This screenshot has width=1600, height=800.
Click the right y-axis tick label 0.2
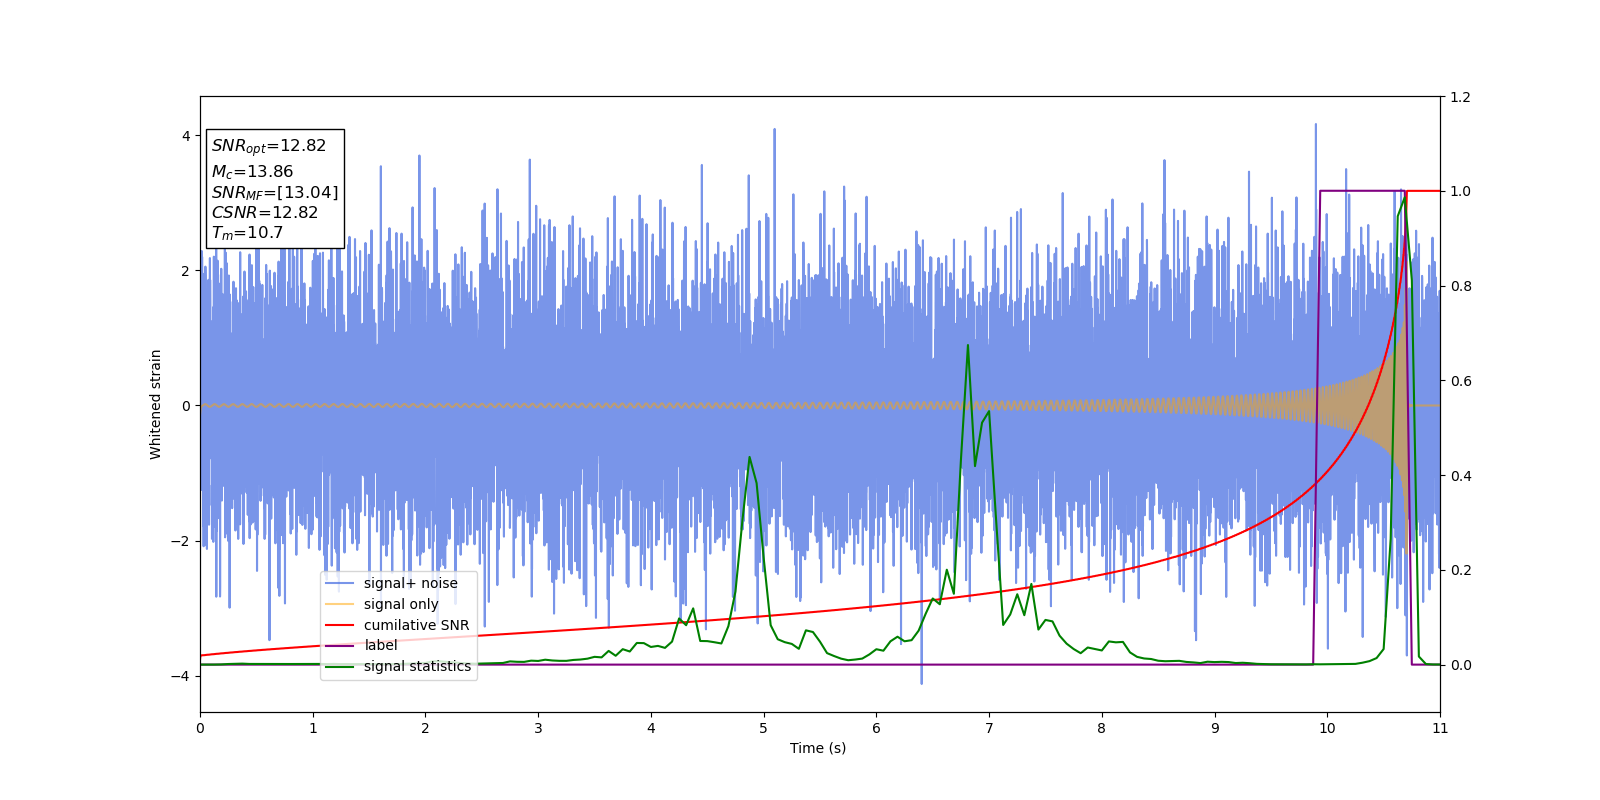pos(1460,570)
